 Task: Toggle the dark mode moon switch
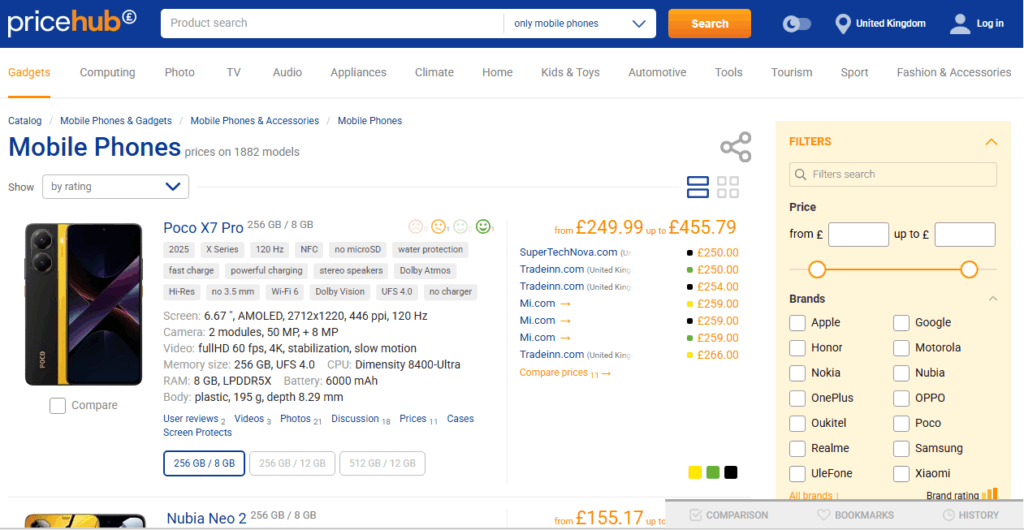click(x=797, y=24)
